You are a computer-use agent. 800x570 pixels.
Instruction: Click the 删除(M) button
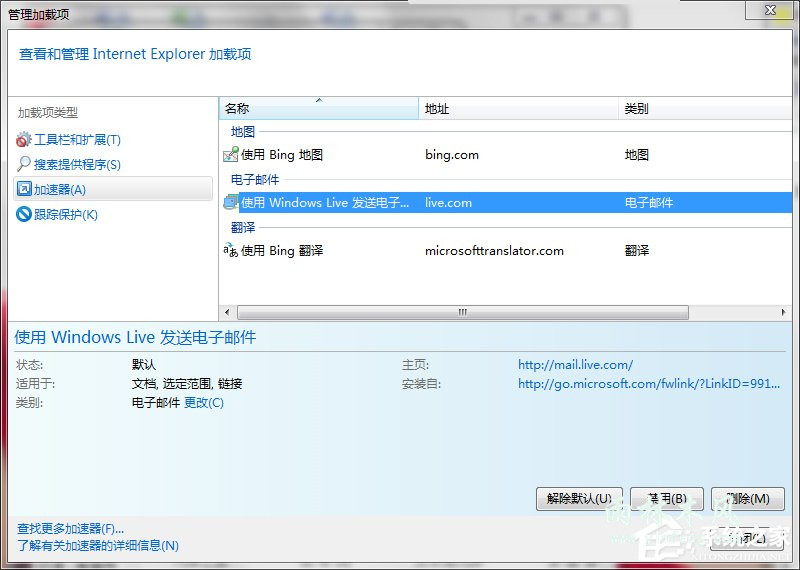(748, 499)
